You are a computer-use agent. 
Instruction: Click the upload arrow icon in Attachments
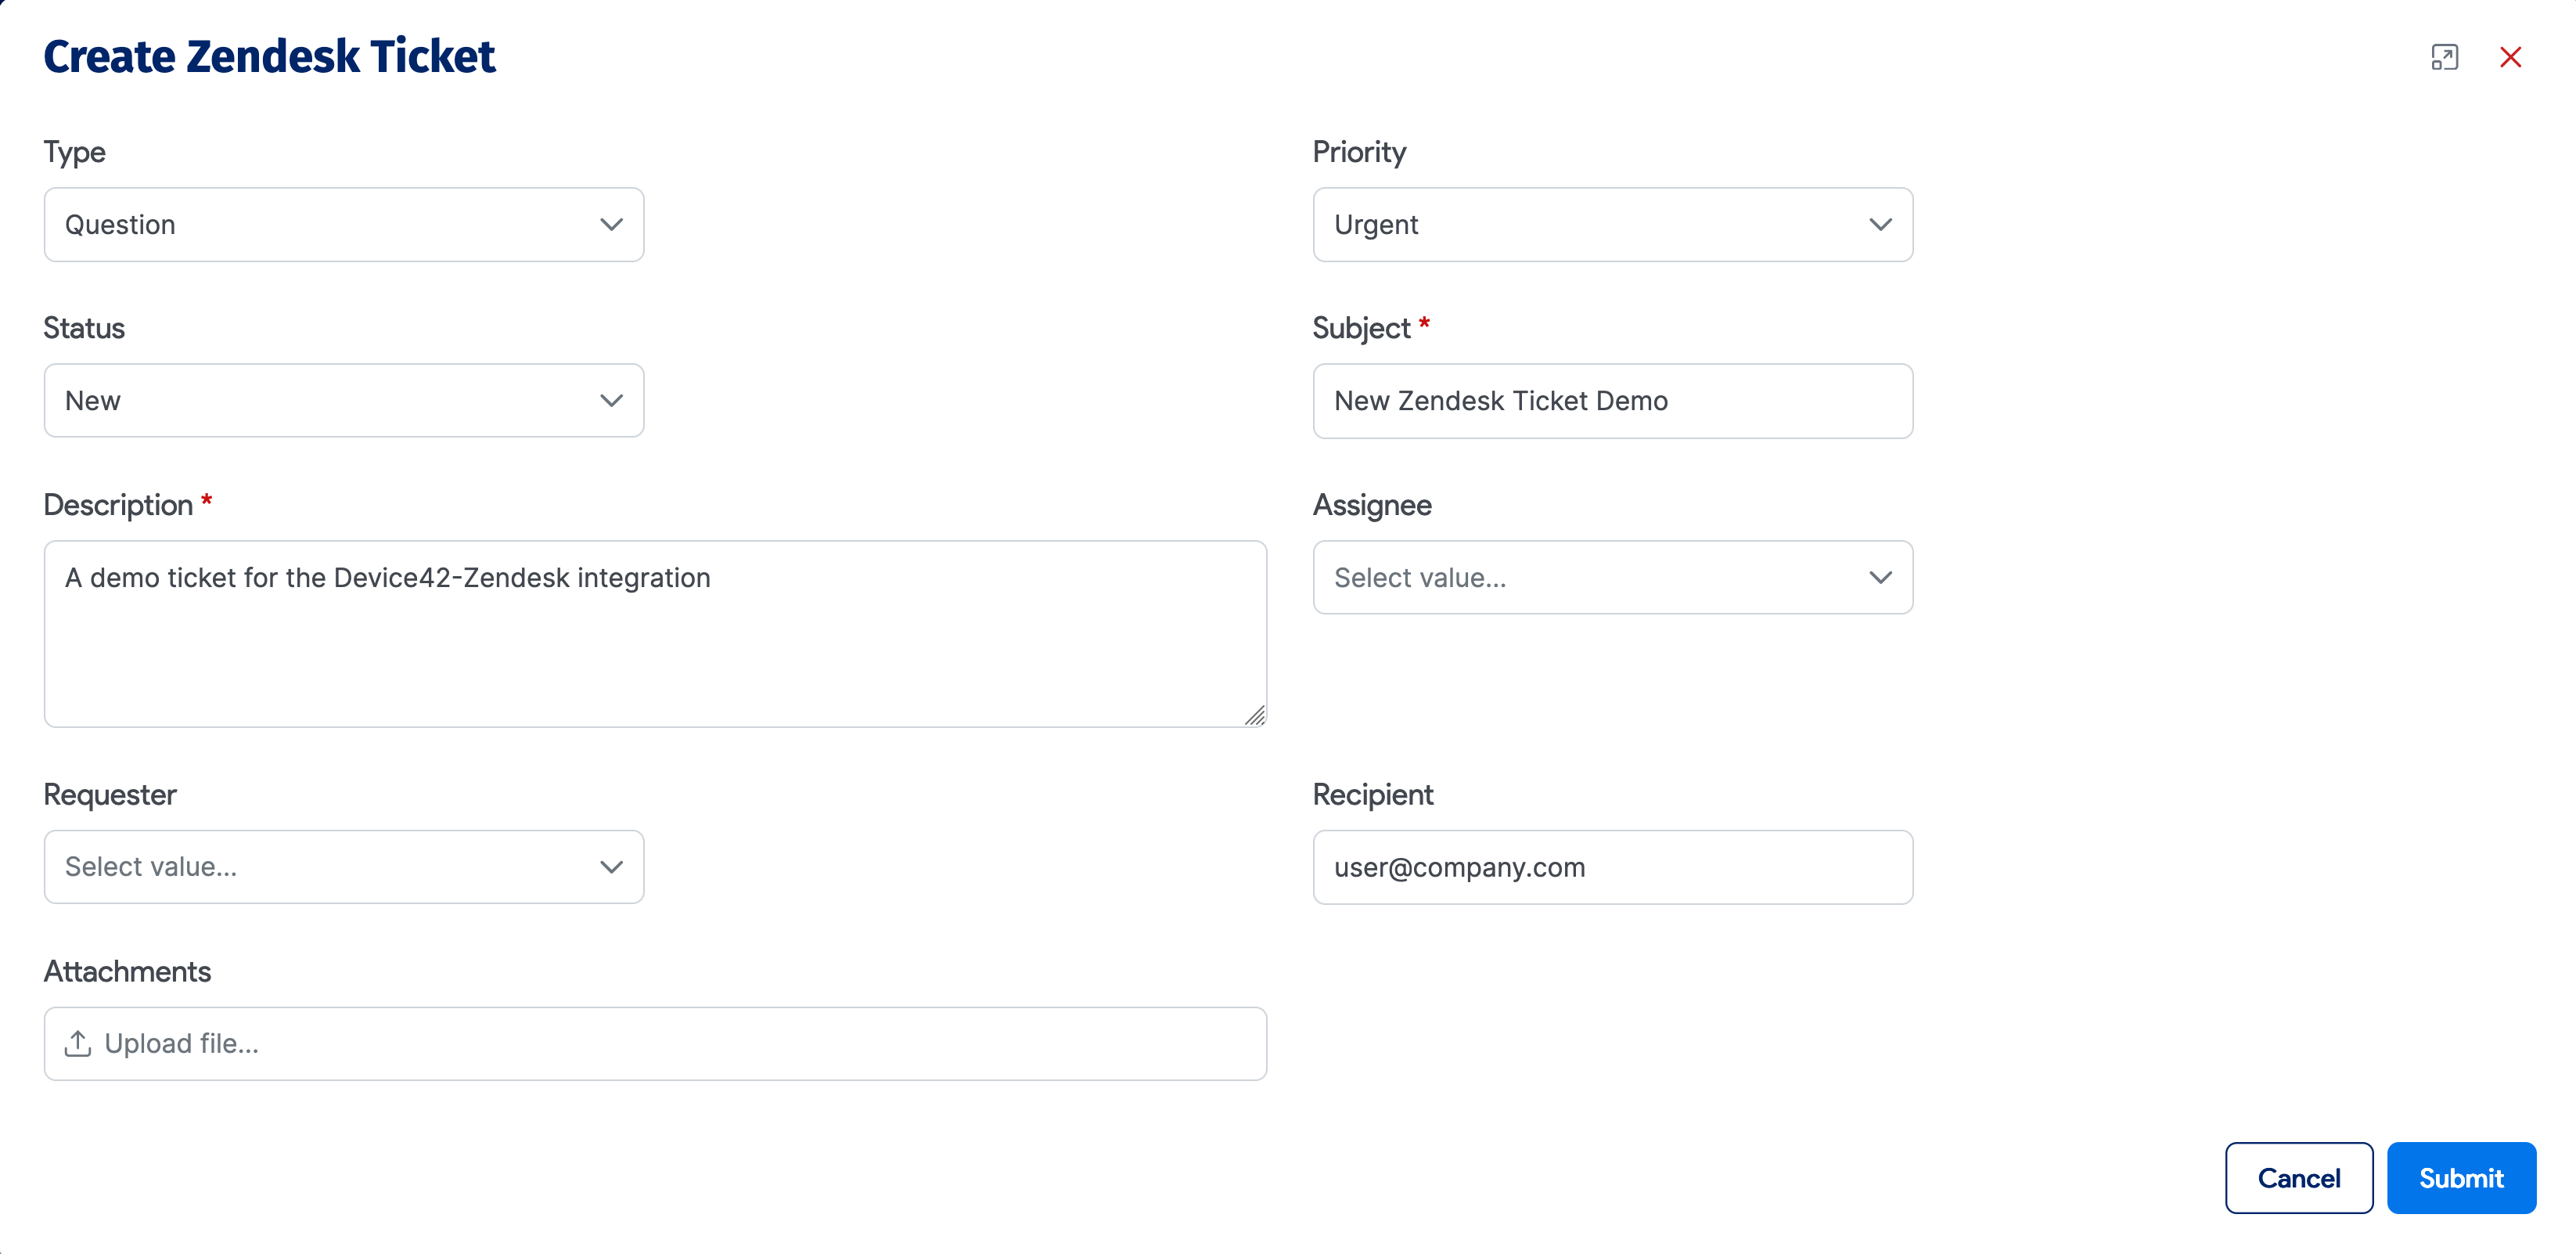(78, 1043)
